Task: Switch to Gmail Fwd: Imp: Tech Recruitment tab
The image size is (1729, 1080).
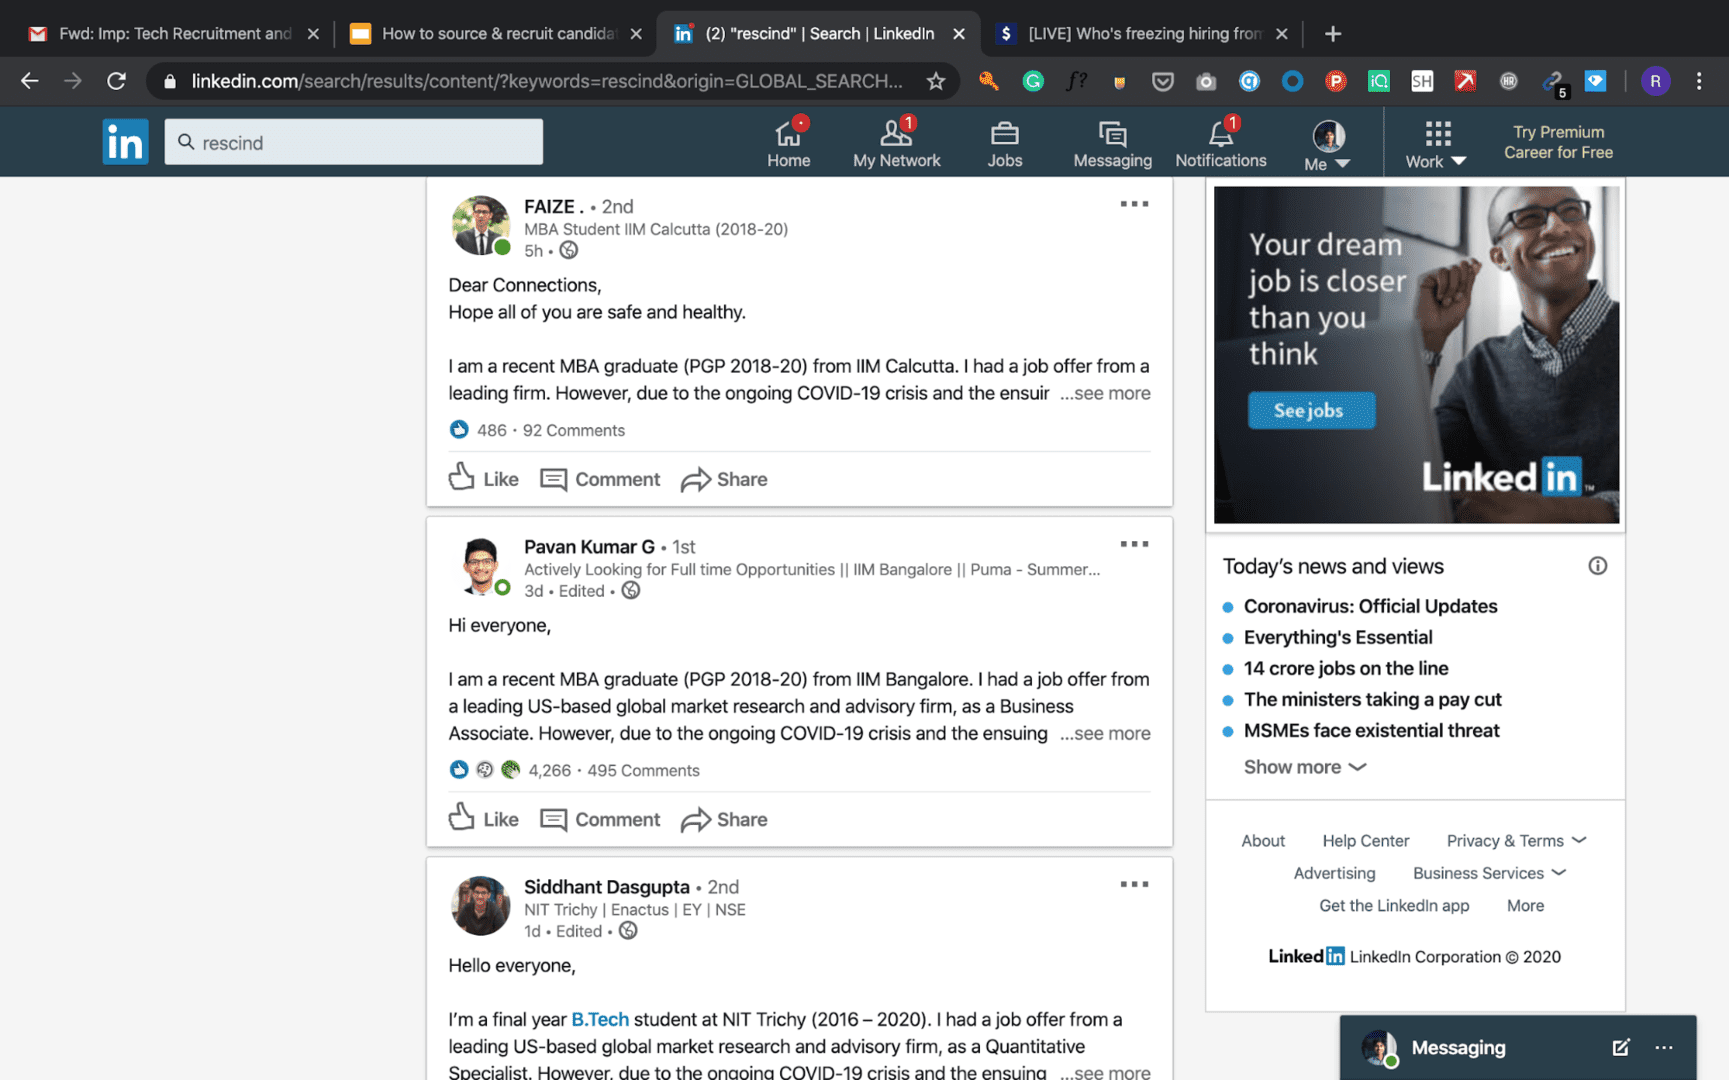Action: [x=175, y=33]
